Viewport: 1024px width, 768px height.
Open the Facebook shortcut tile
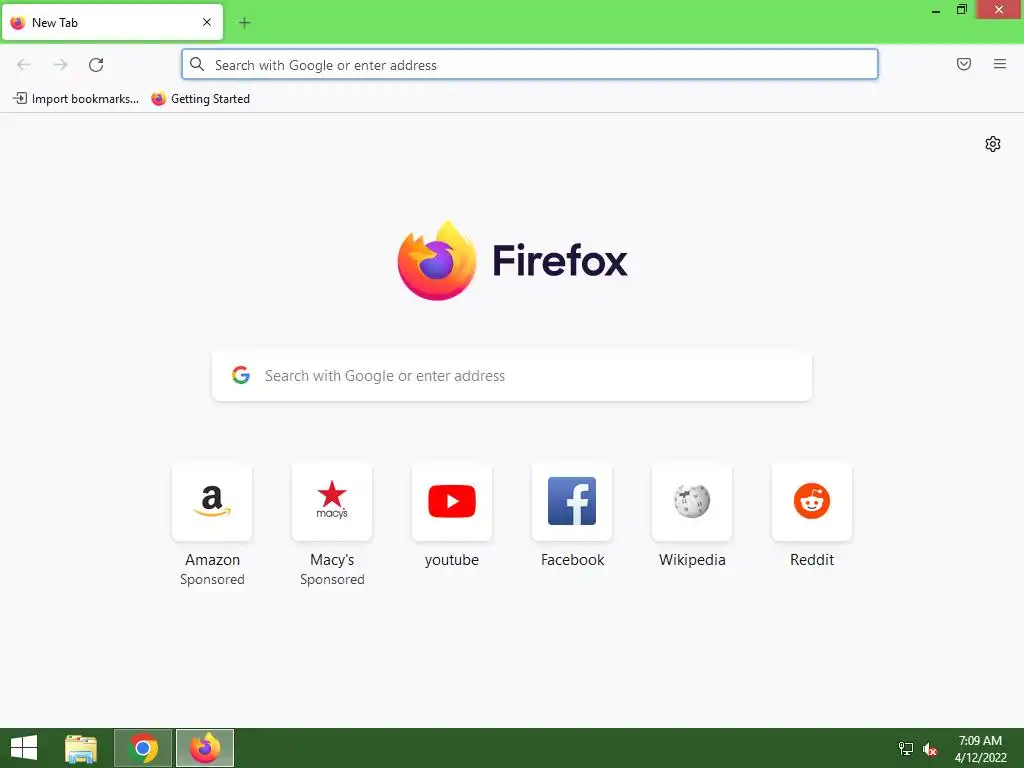[x=572, y=502]
